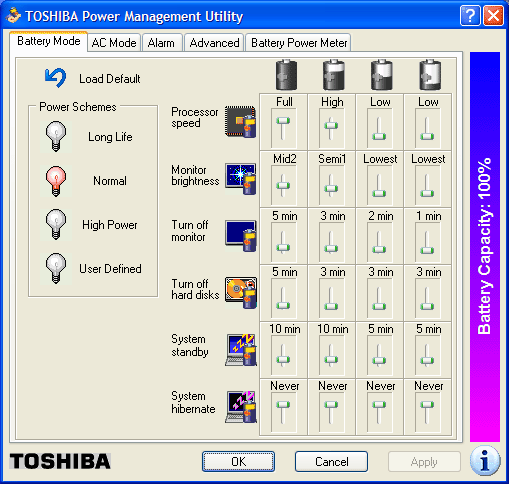Open the Alarm tab
Image resolution: width=509 pixels, height=484 pixels.
tap(161, 43)
